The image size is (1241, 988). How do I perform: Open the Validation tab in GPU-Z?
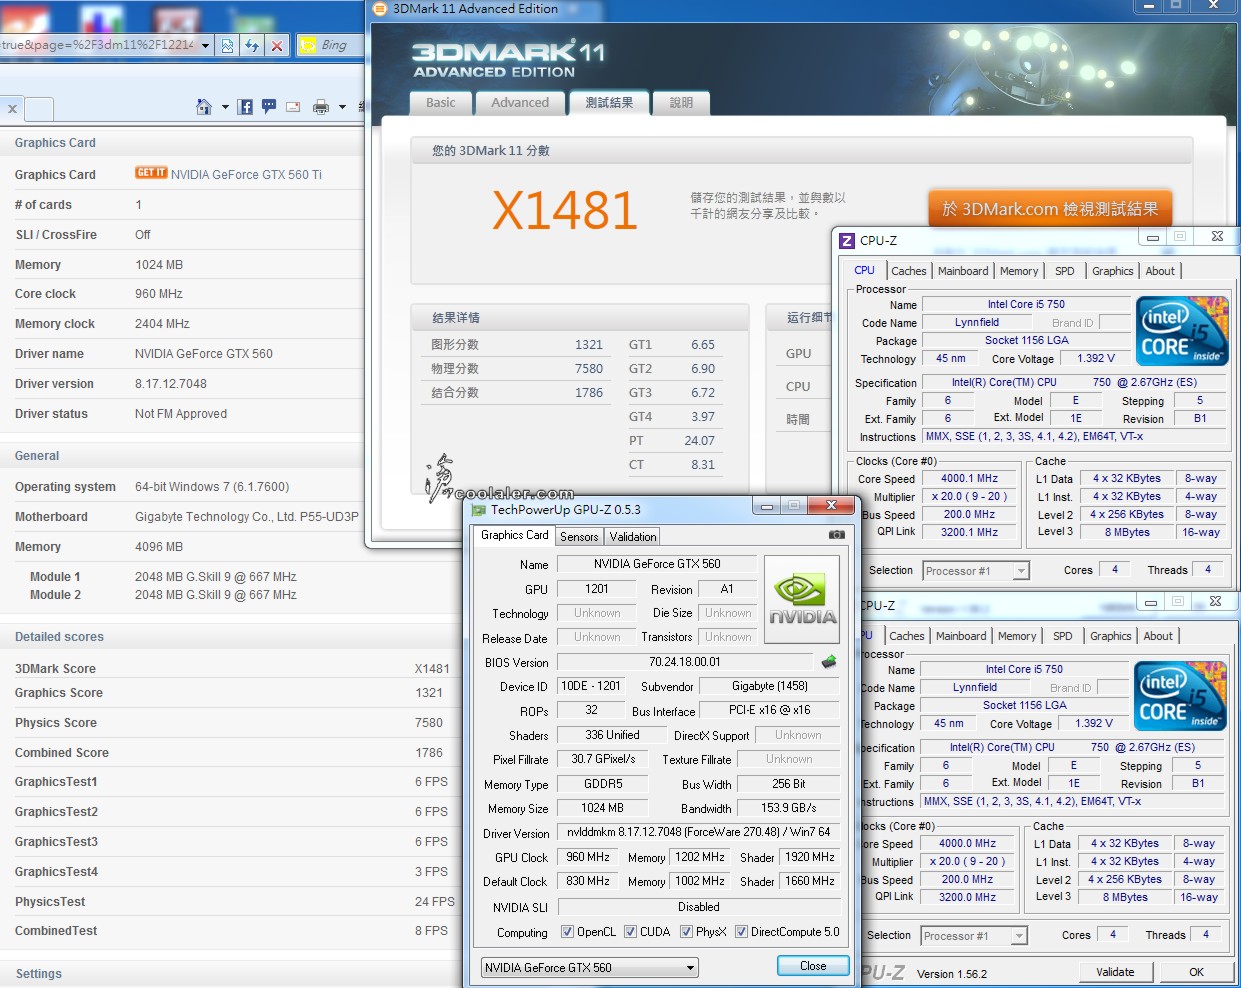click(x=633, y=537)
